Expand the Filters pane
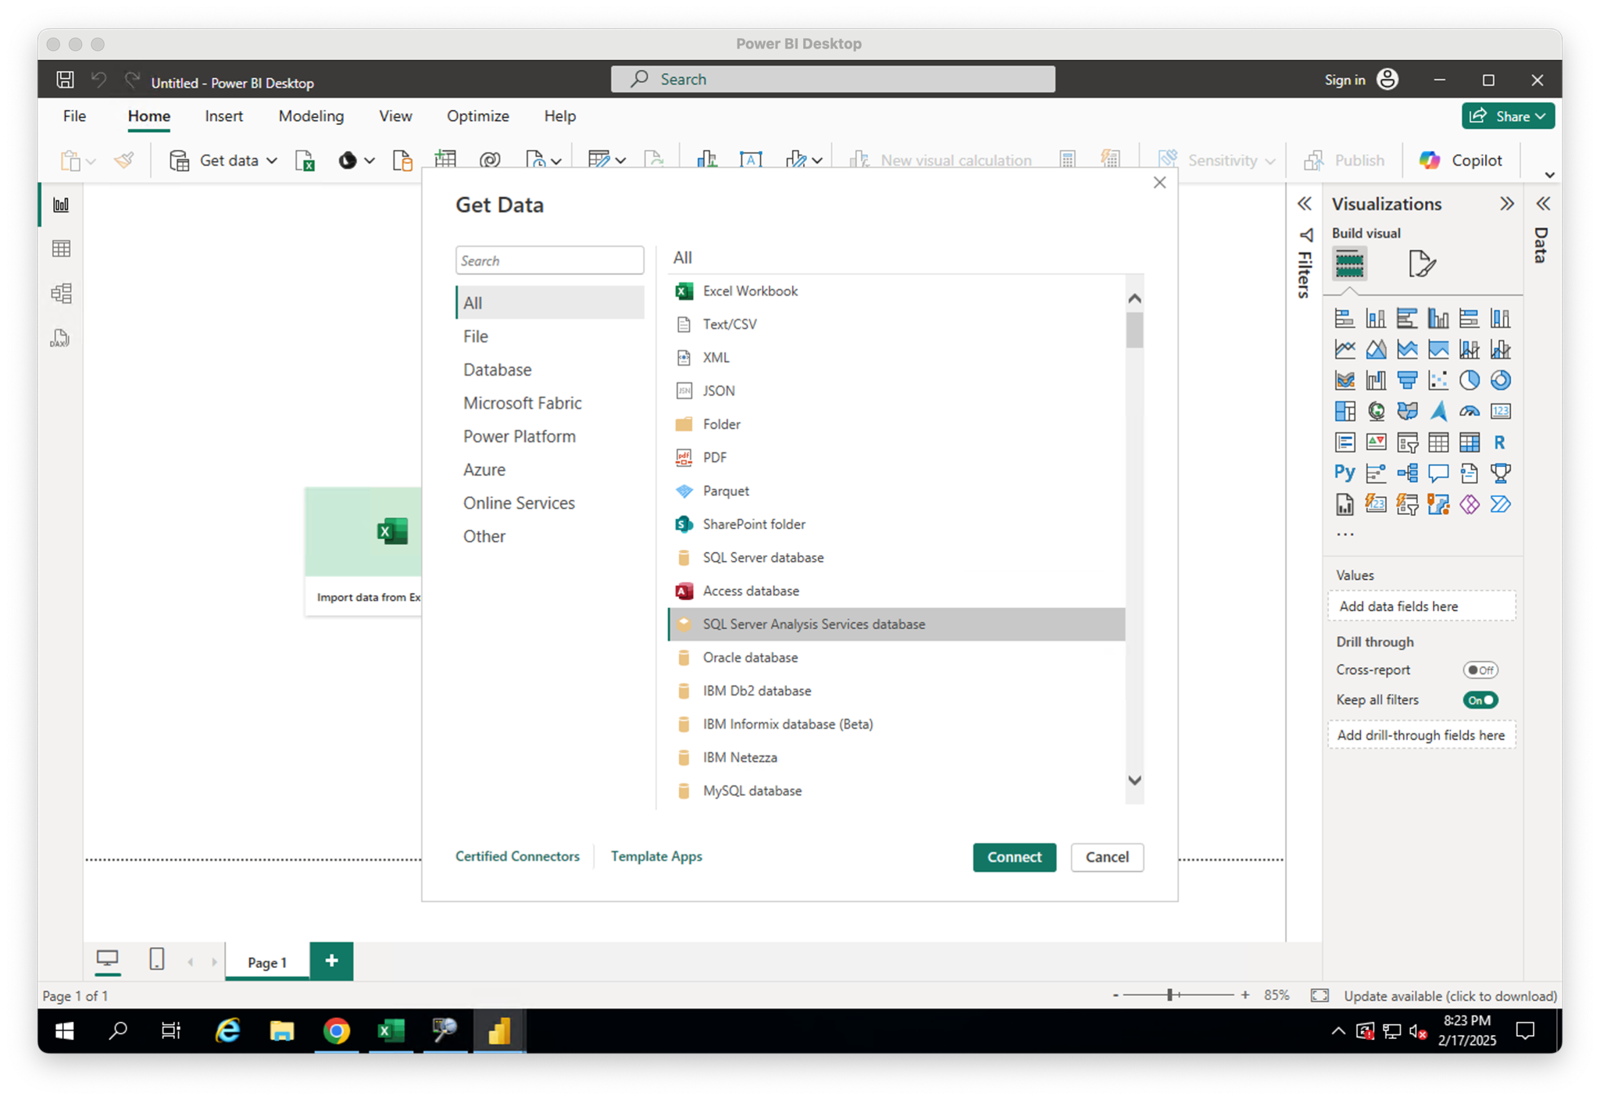1600x1100 pixels. [1304, 204]
